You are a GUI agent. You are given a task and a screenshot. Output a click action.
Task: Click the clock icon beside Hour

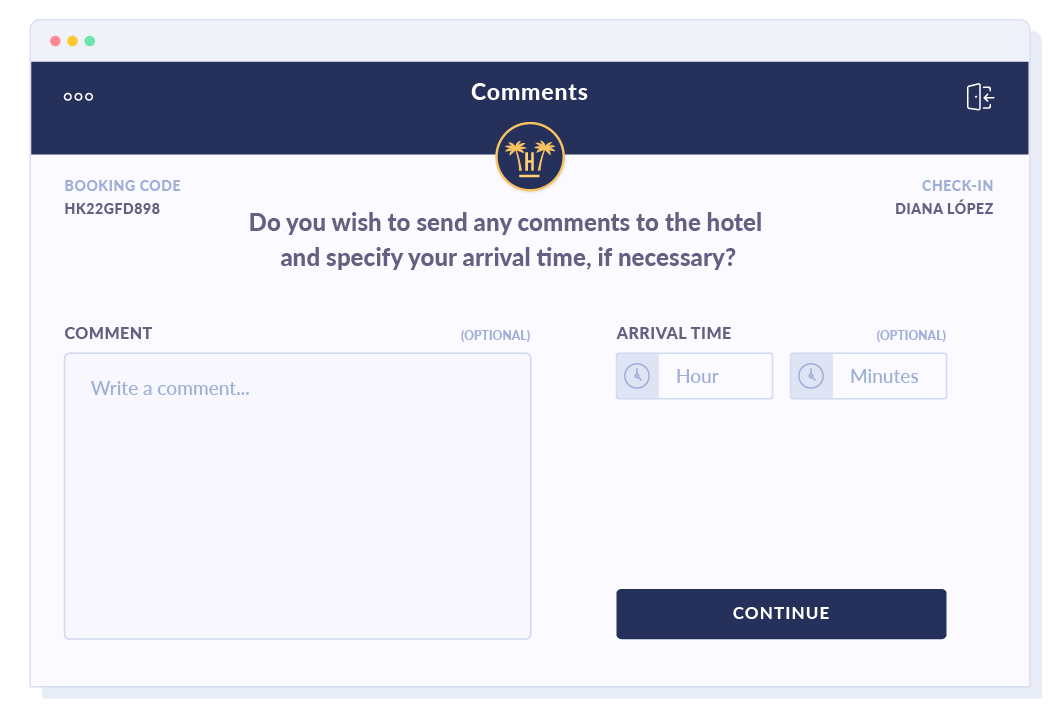pos(637,376)
